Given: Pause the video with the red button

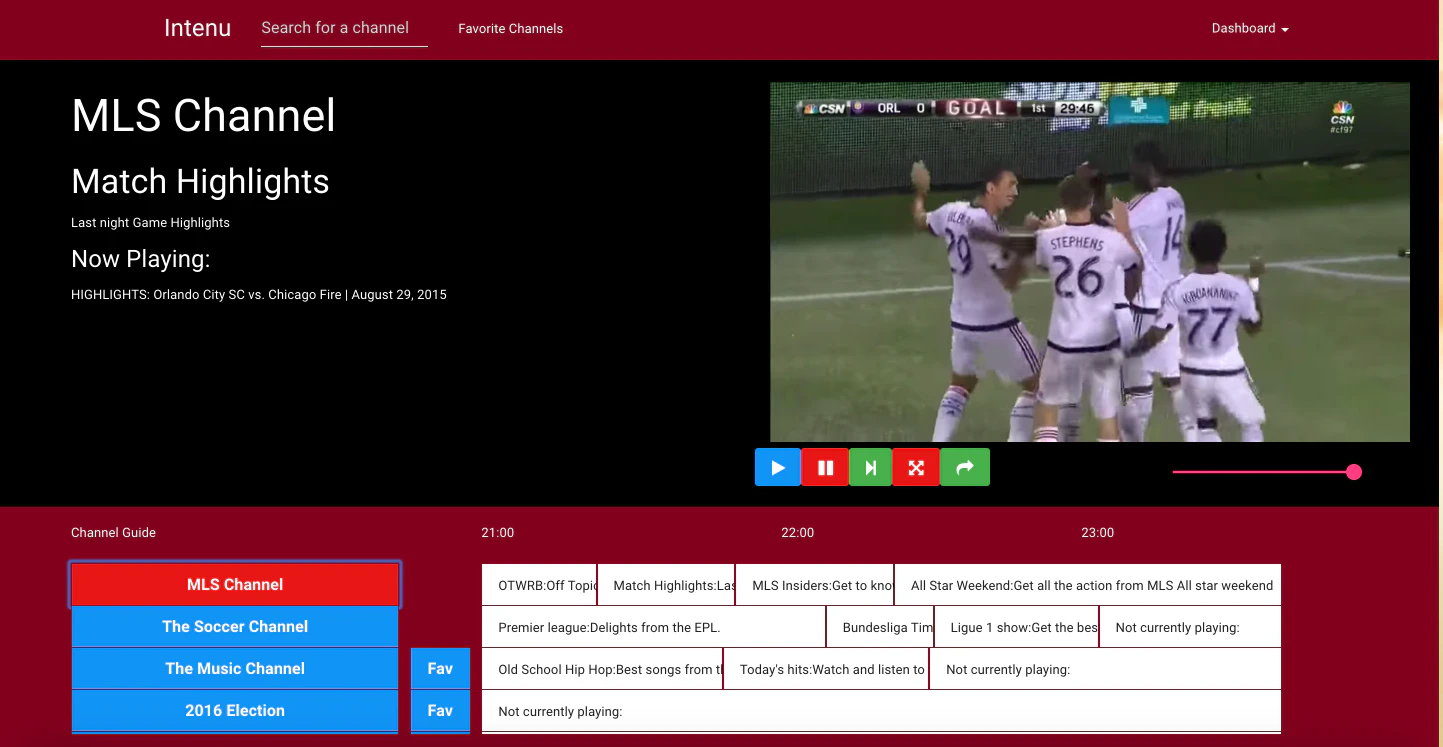Looking at the screenshot, I should 825,467.
